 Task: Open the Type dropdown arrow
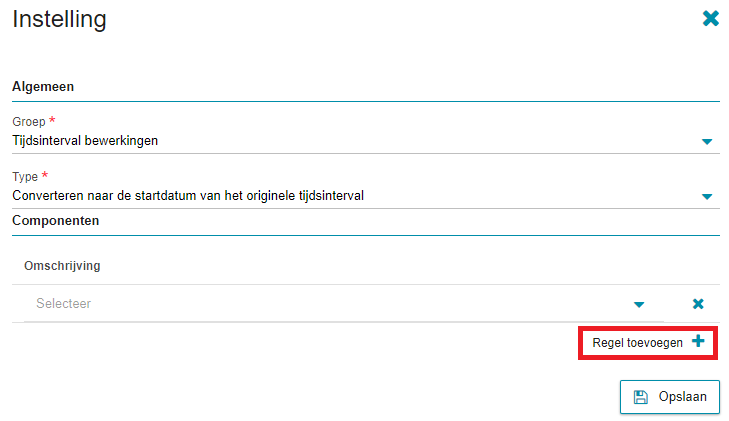point(707,197)
